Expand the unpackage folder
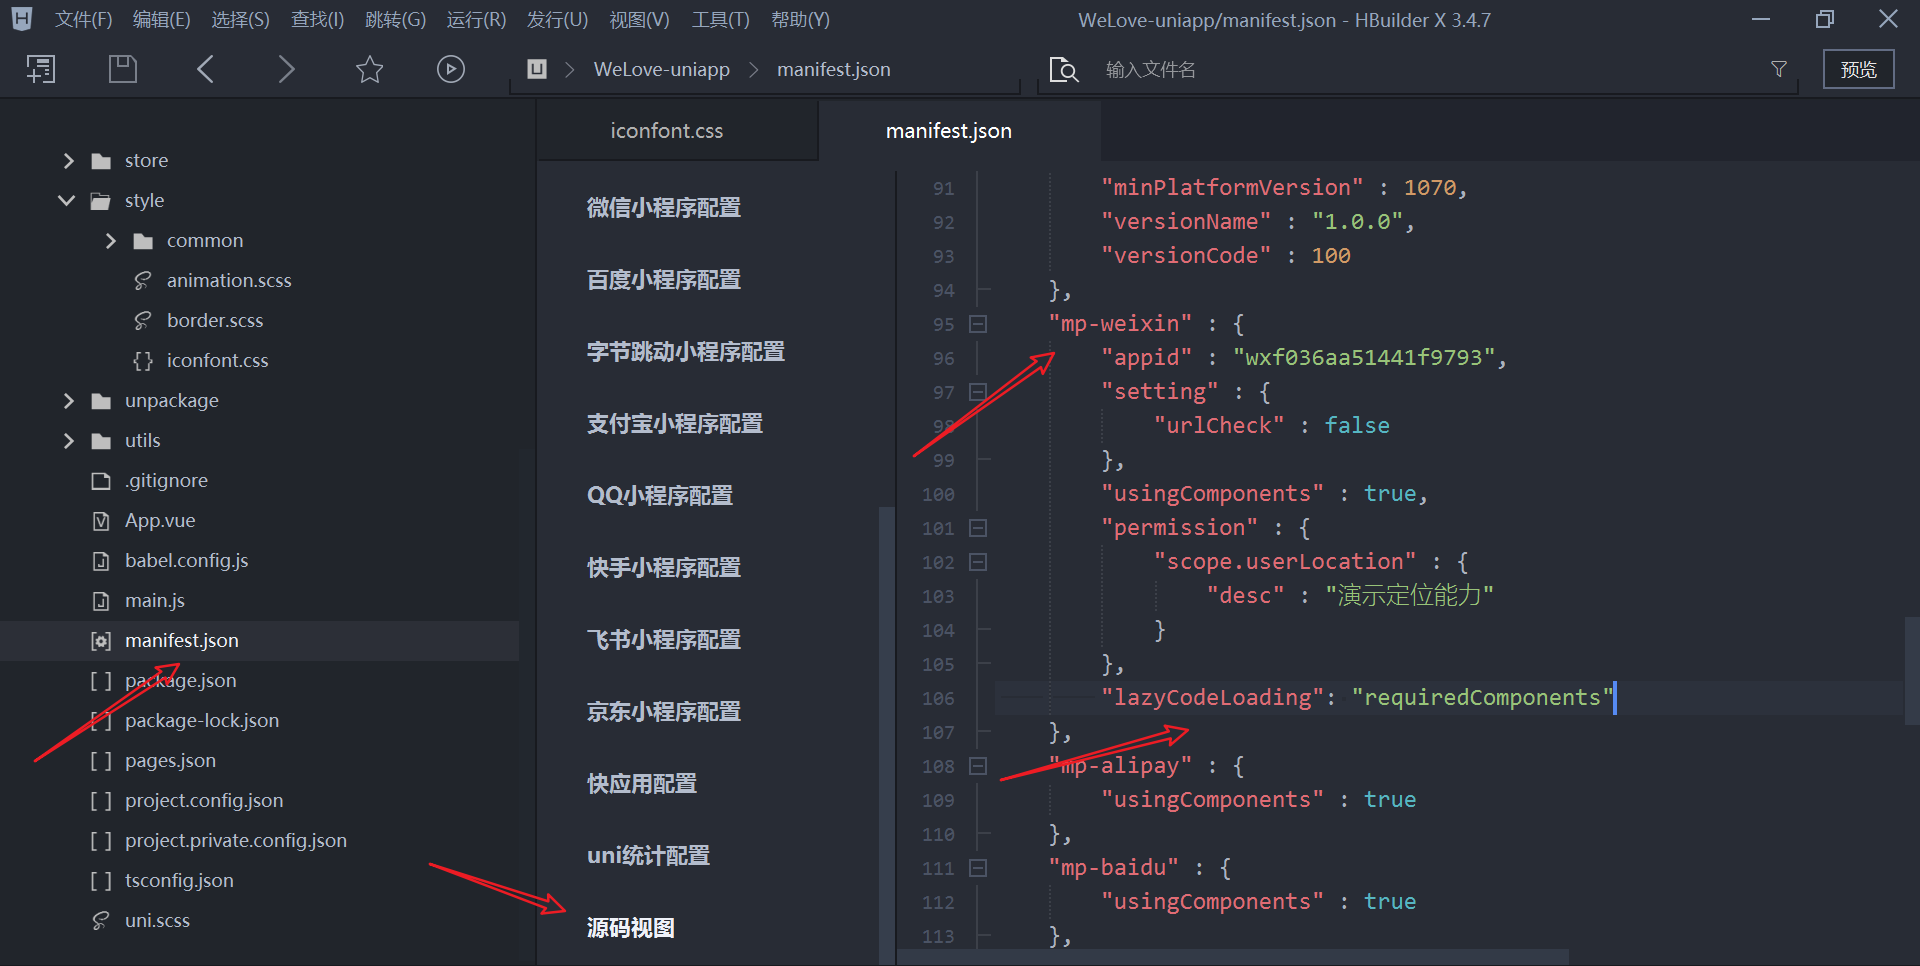Screen dimensions: 1920x966 68,401
